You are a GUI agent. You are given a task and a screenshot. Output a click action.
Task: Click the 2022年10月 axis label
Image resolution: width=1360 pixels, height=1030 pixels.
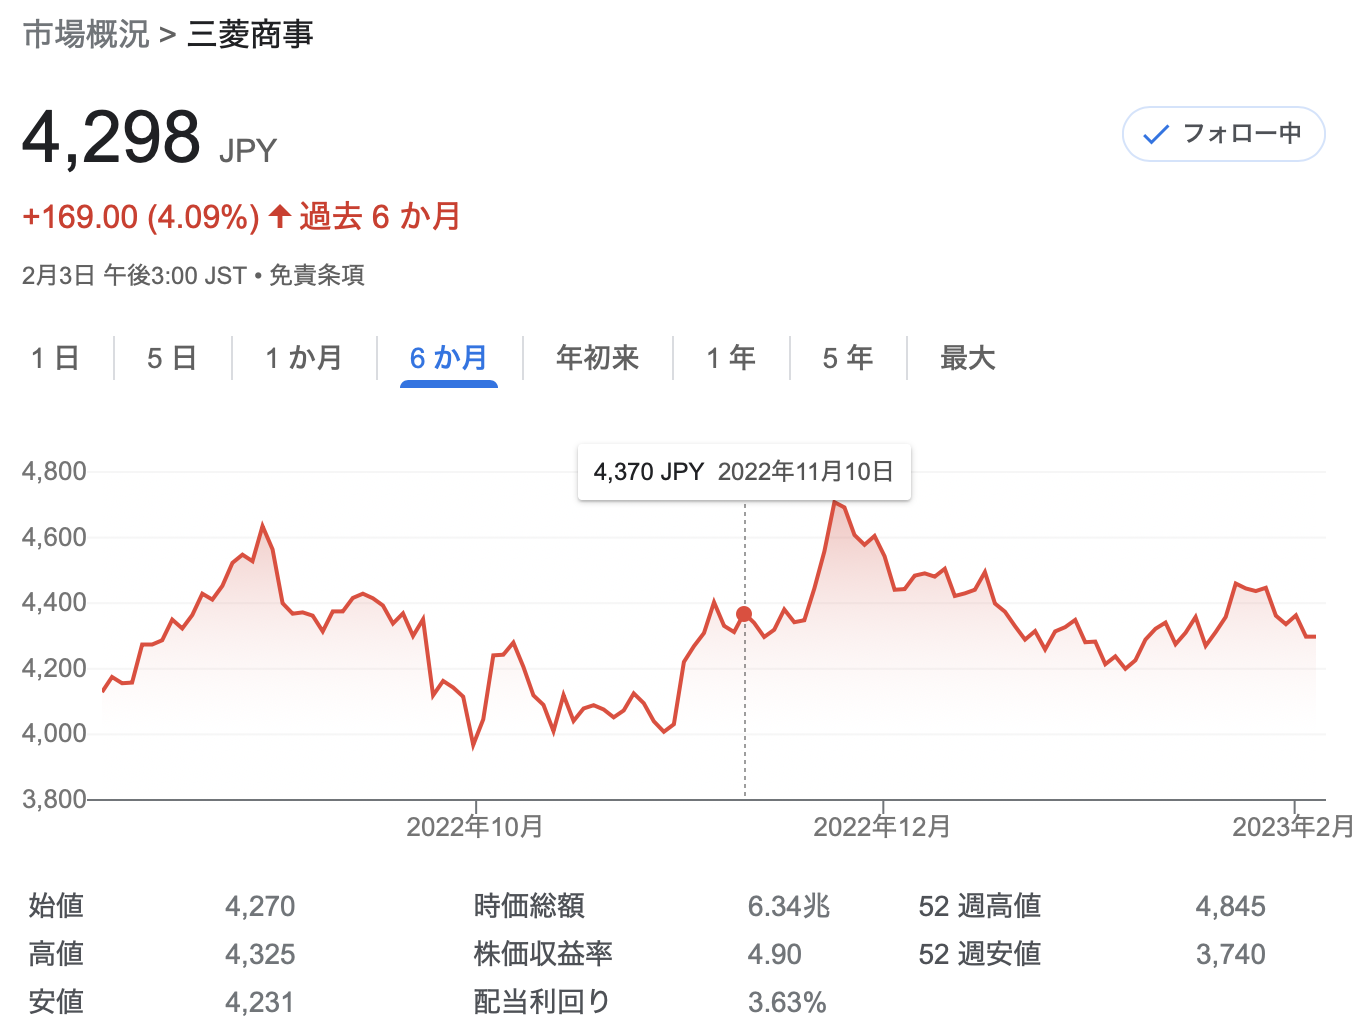click(475, 827)
